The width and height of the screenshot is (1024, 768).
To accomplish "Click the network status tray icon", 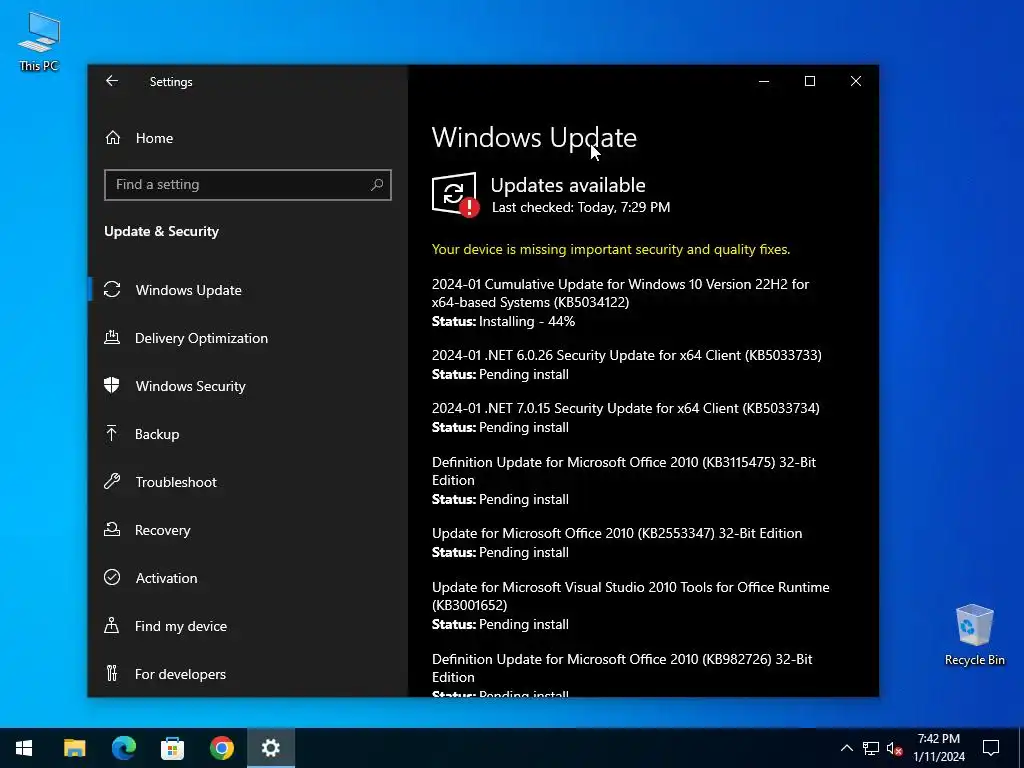I will coord(871,748).
